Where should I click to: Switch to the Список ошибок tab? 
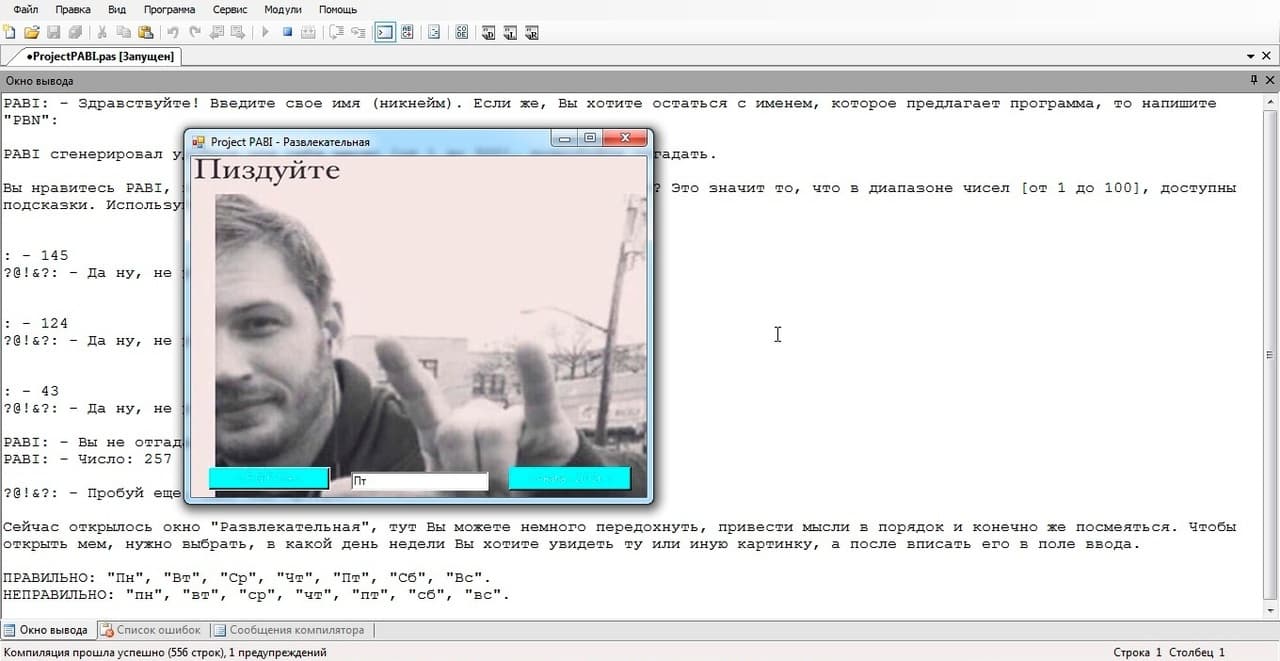click(x=150, y=630)
